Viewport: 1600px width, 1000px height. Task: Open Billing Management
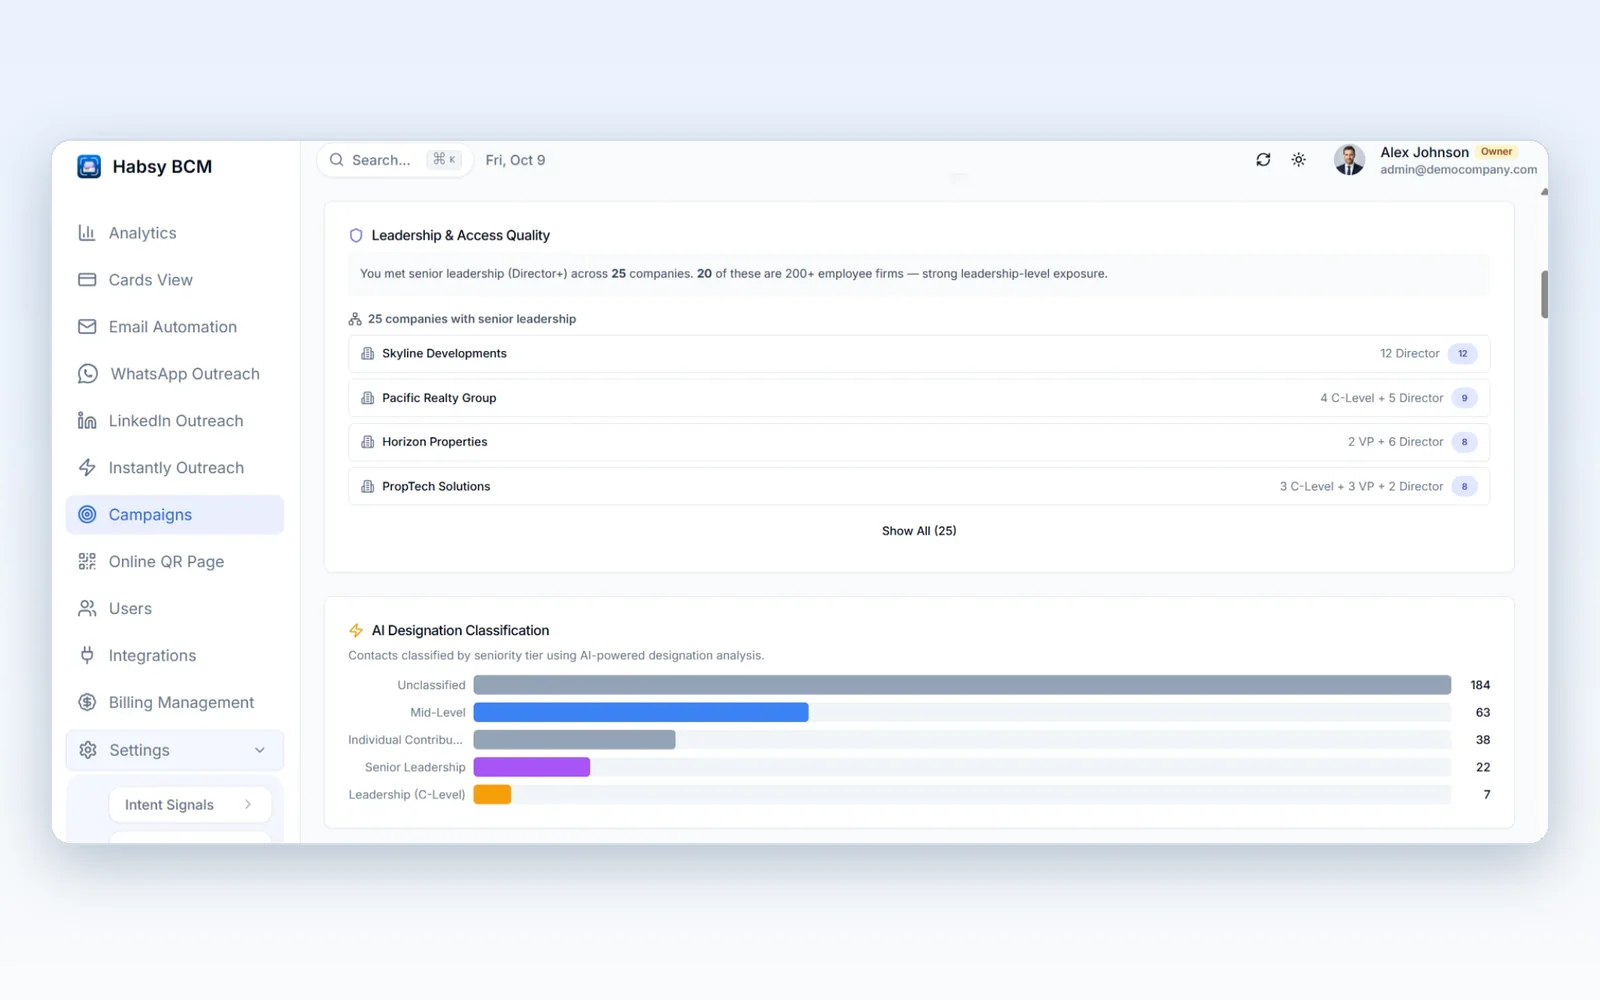pyautogui.click(x=175, y=703)
